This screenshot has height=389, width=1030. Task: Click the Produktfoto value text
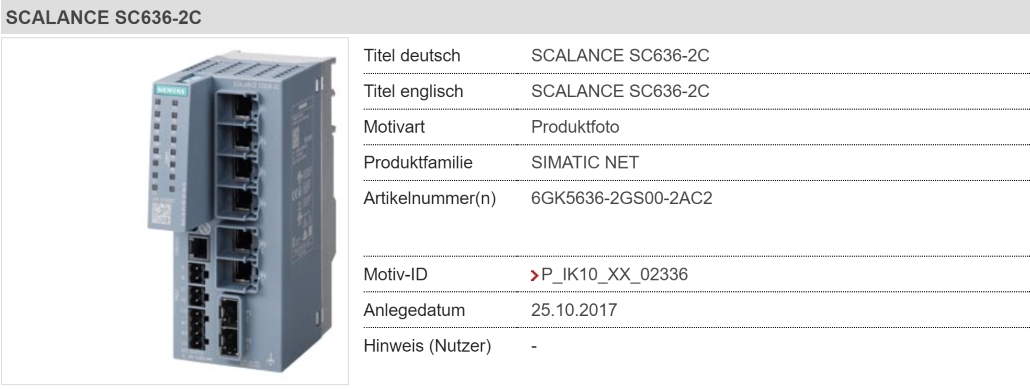[x=575, y=127]
